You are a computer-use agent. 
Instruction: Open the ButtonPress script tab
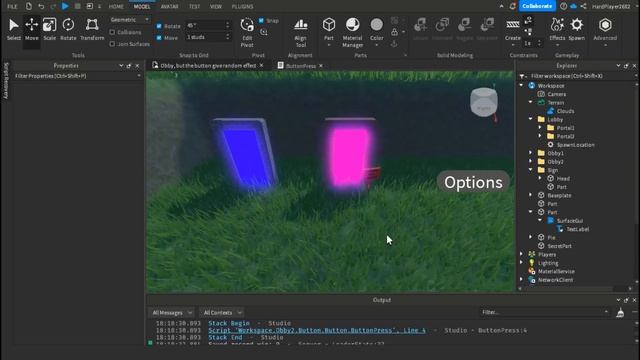[x=300, y=66]
